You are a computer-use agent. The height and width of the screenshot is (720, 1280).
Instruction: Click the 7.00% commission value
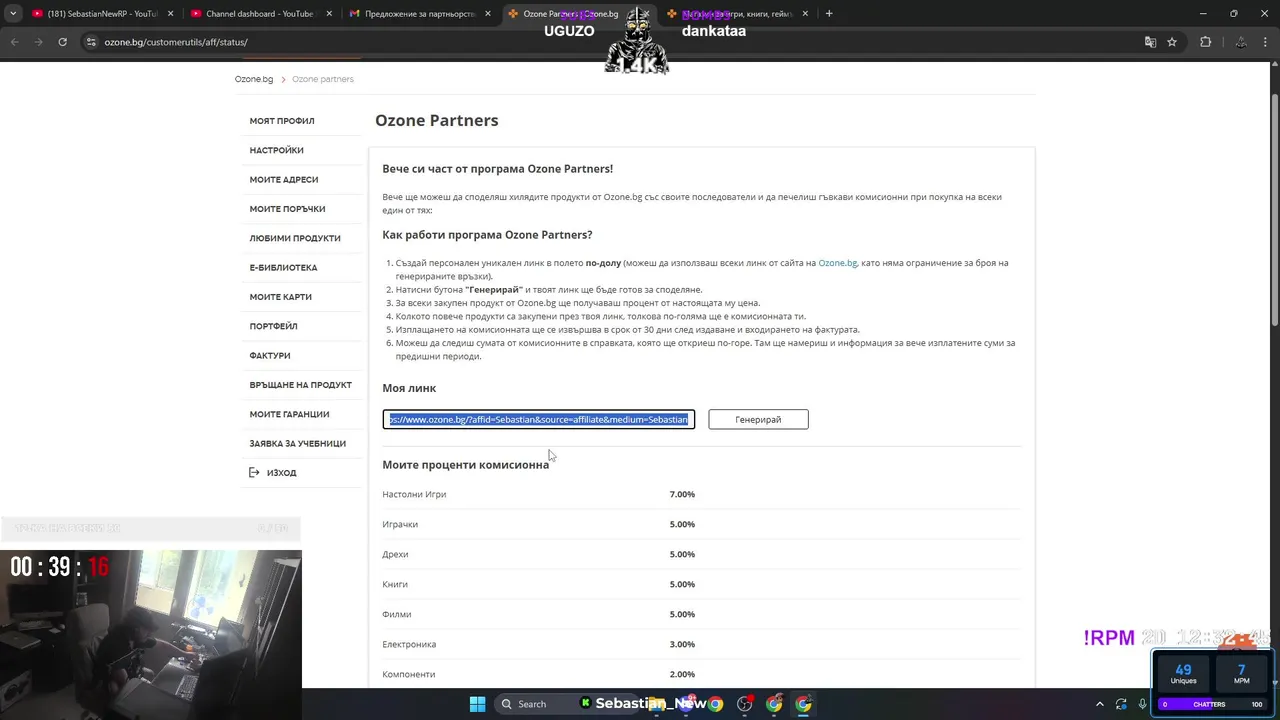tap(682, 494)
